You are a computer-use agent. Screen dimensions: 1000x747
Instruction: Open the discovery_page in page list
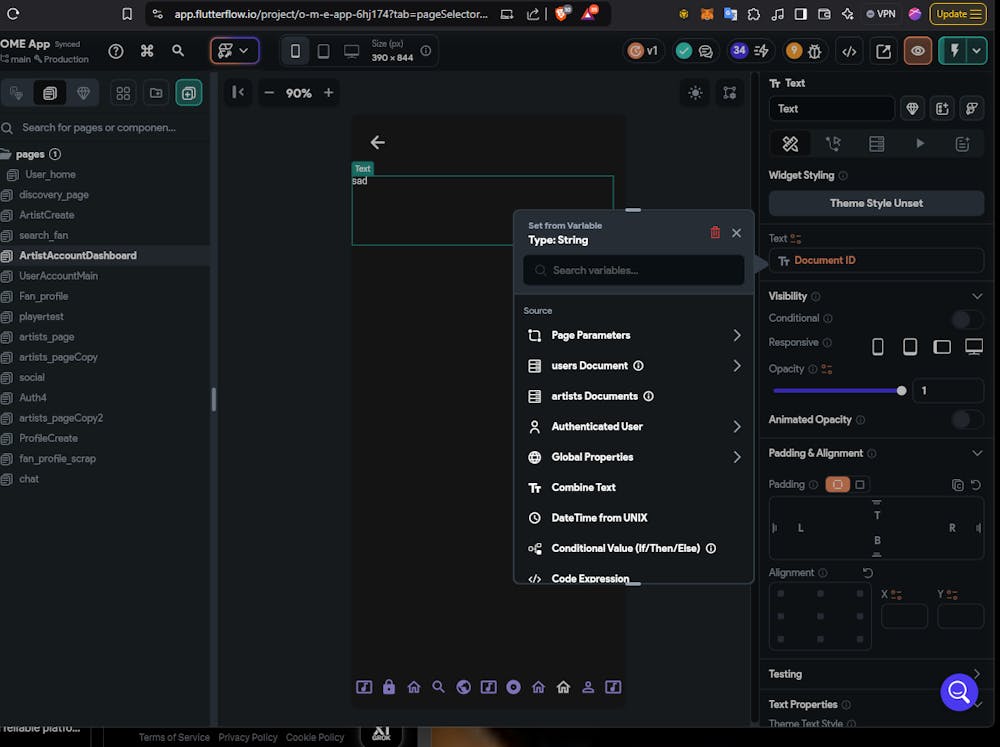tap(54, 195)
